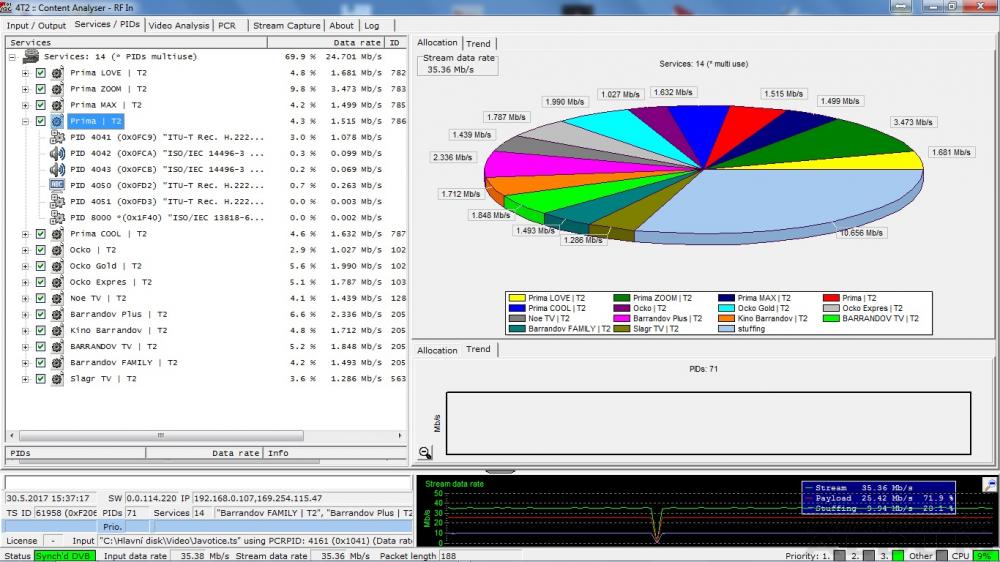This screenshot has width=1000, height=562.
Task: Click the light-blue stuffing legend swatch
Action: click(x=726, y=329)
